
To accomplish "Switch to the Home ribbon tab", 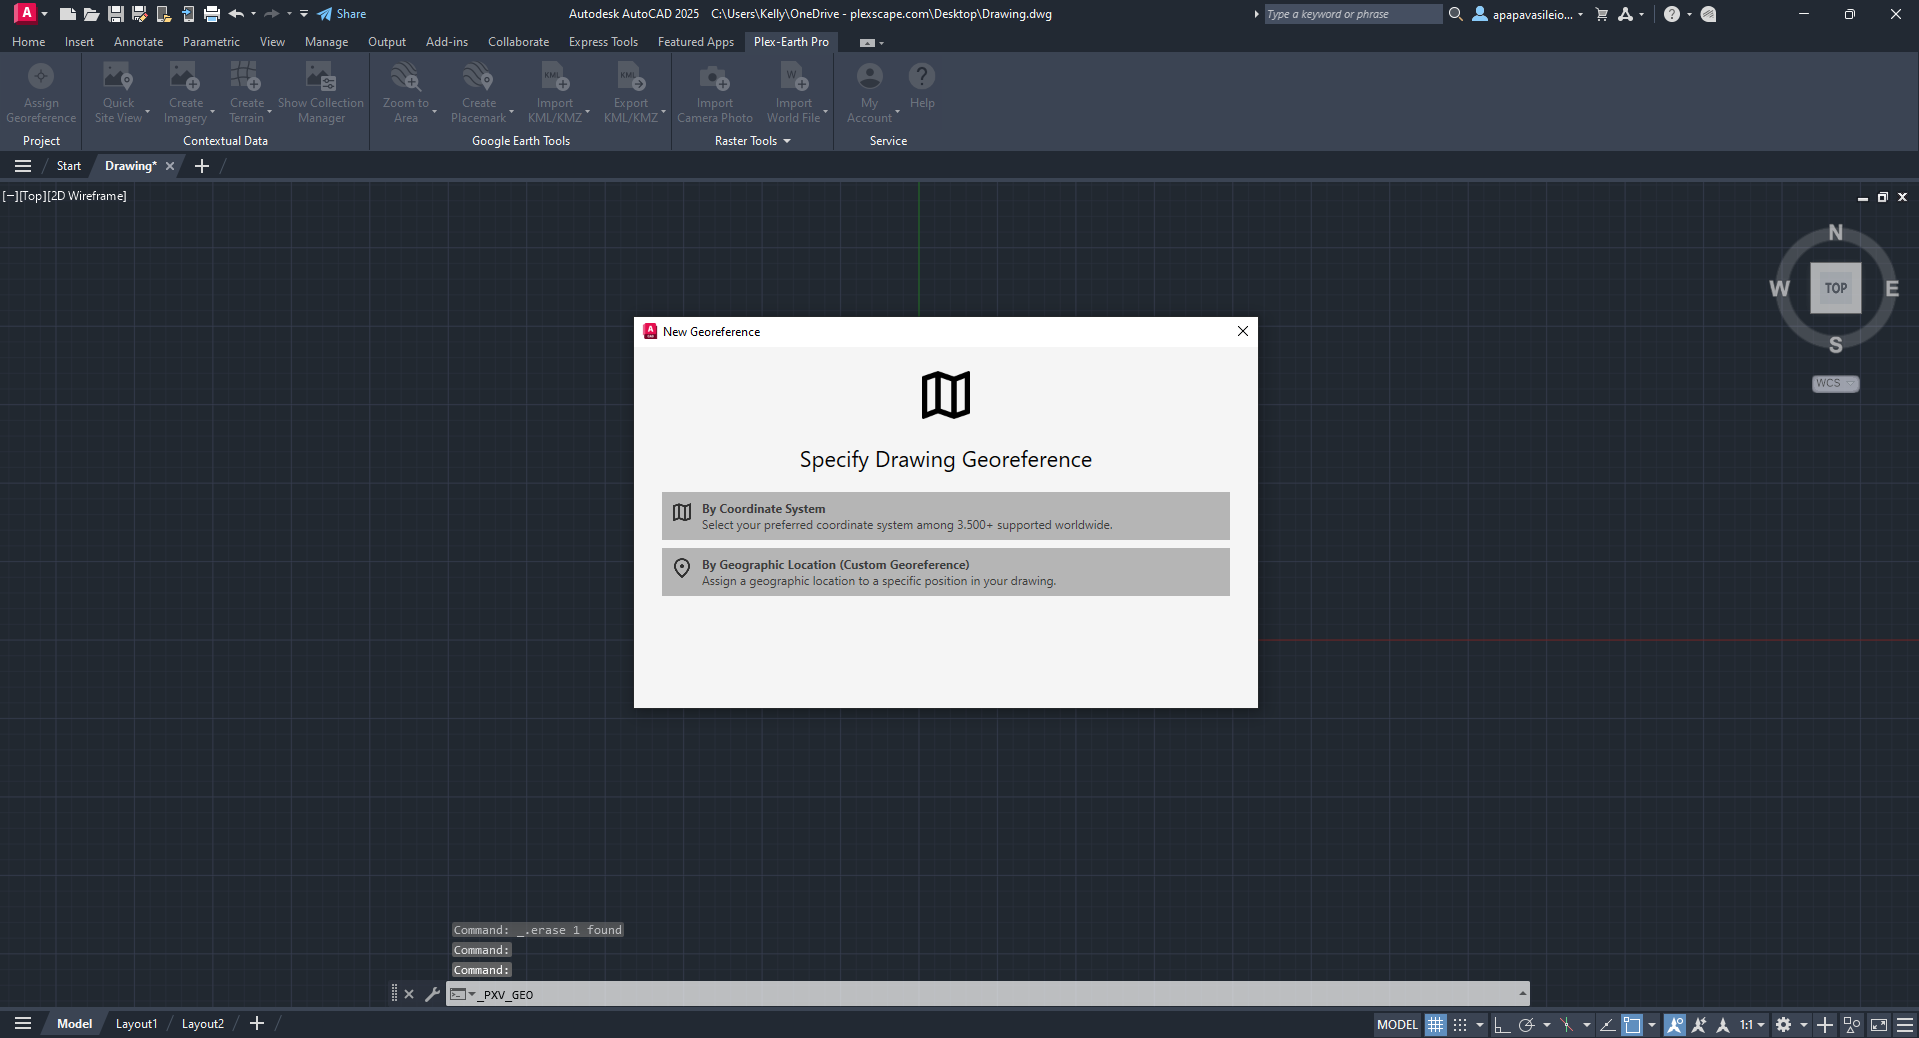I will [x=28, y=42].
